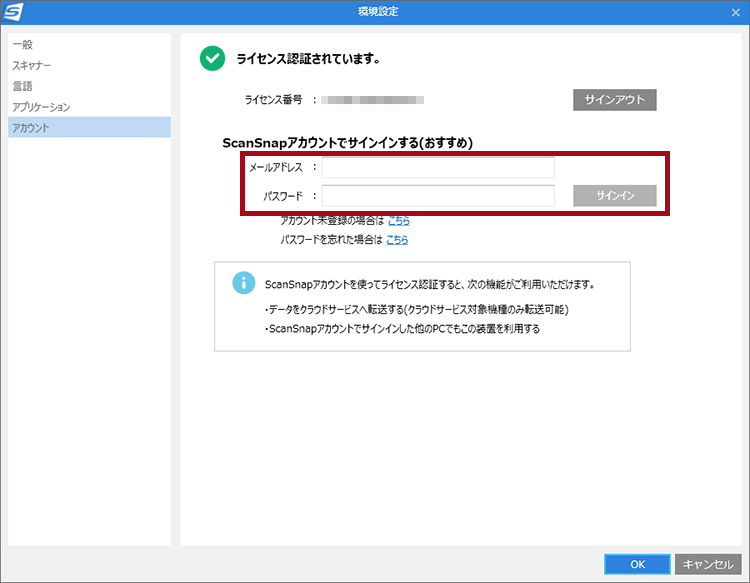This screenshot has width=750, height=583.
Task: Open the こちら link for forgotten password
Action: [397, 240]
